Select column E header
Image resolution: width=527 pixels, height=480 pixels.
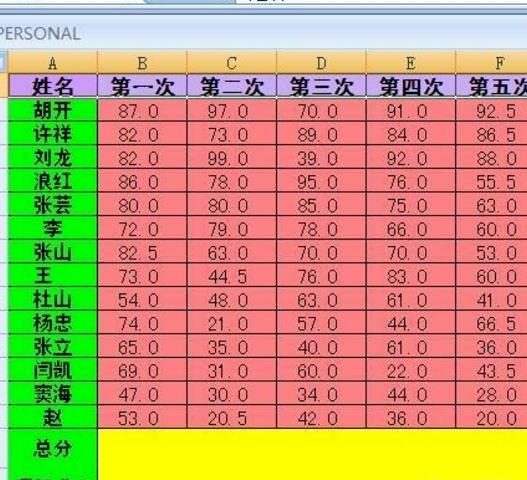pos(411,62)
